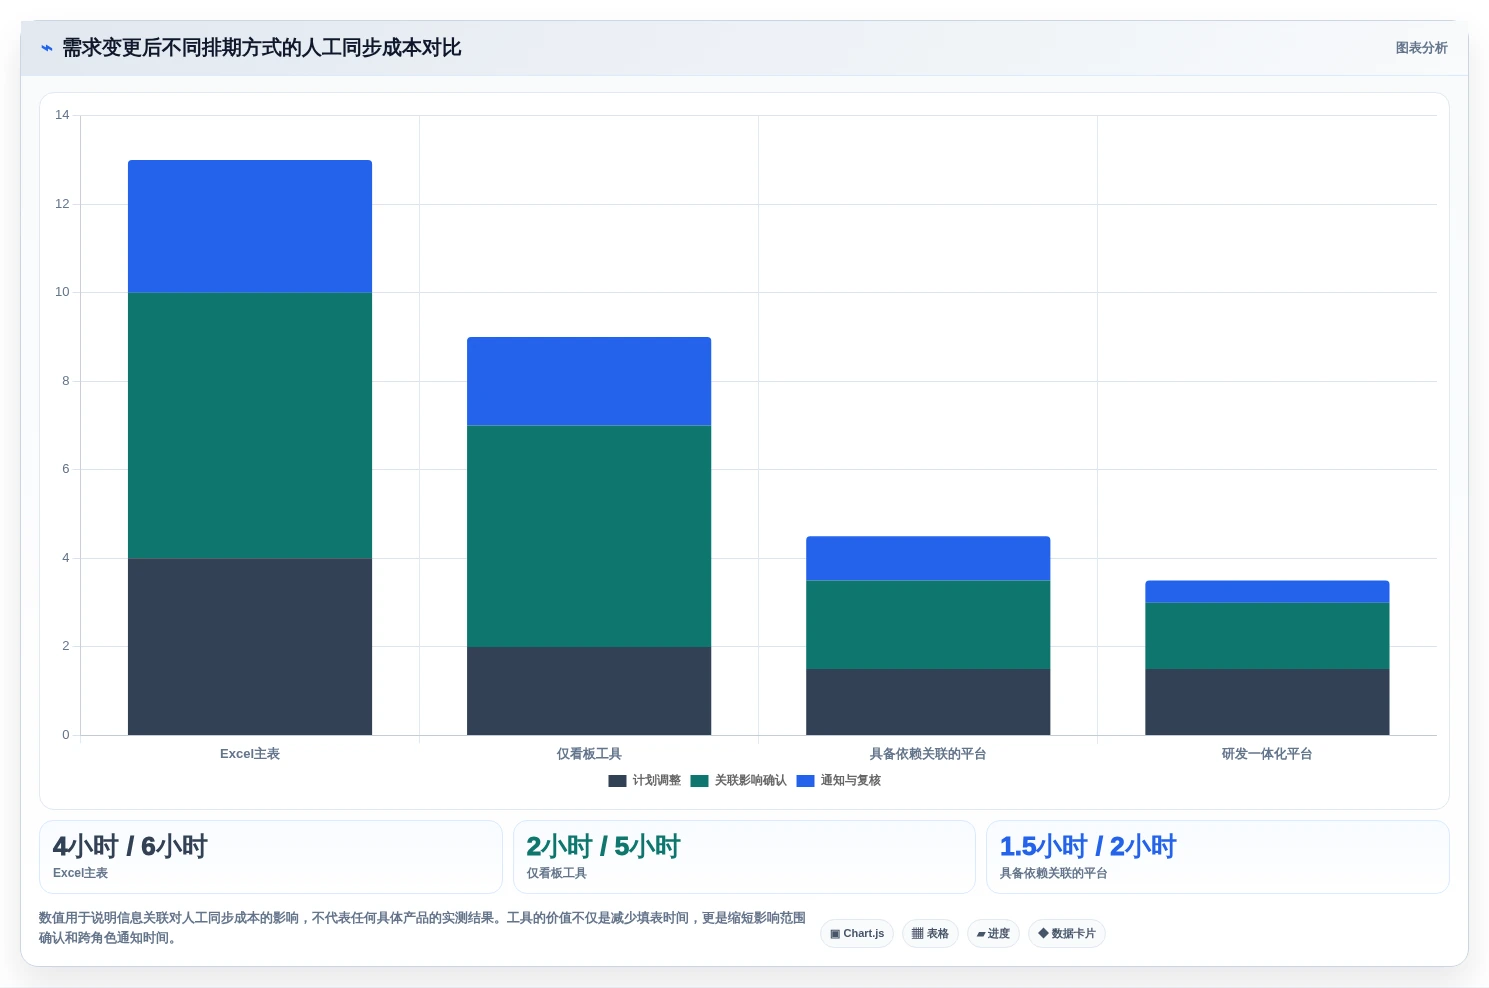Select the dark 计划调整 segment of the Excel主表 bar
The width and height of the screenshot is (1489, 988).
pyautogui.click(x=250, y=646)
